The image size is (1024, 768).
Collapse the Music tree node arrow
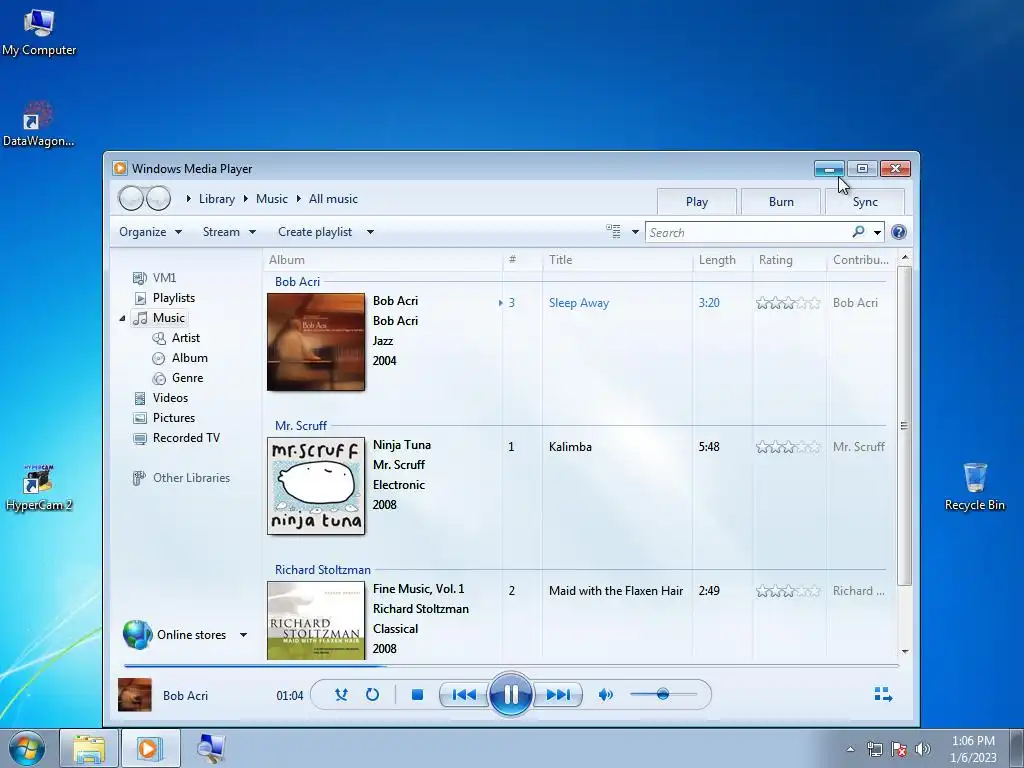[122, 318]
